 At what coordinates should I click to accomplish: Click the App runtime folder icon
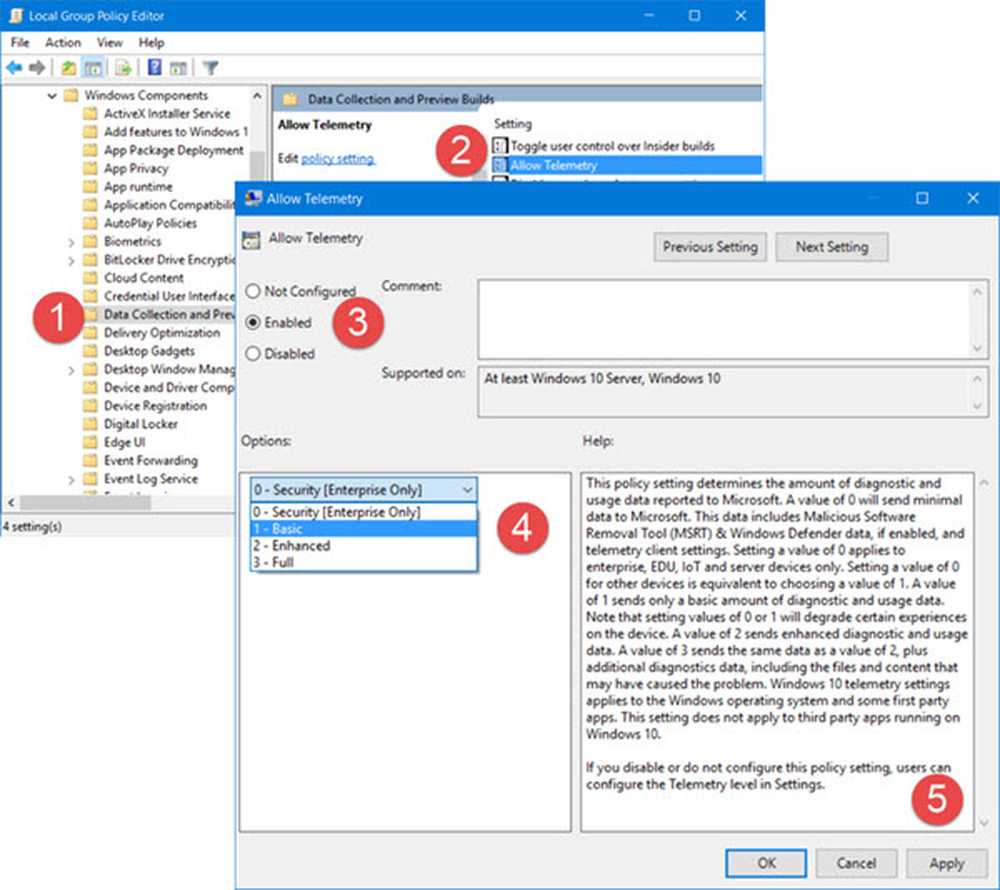coord(91,187)
